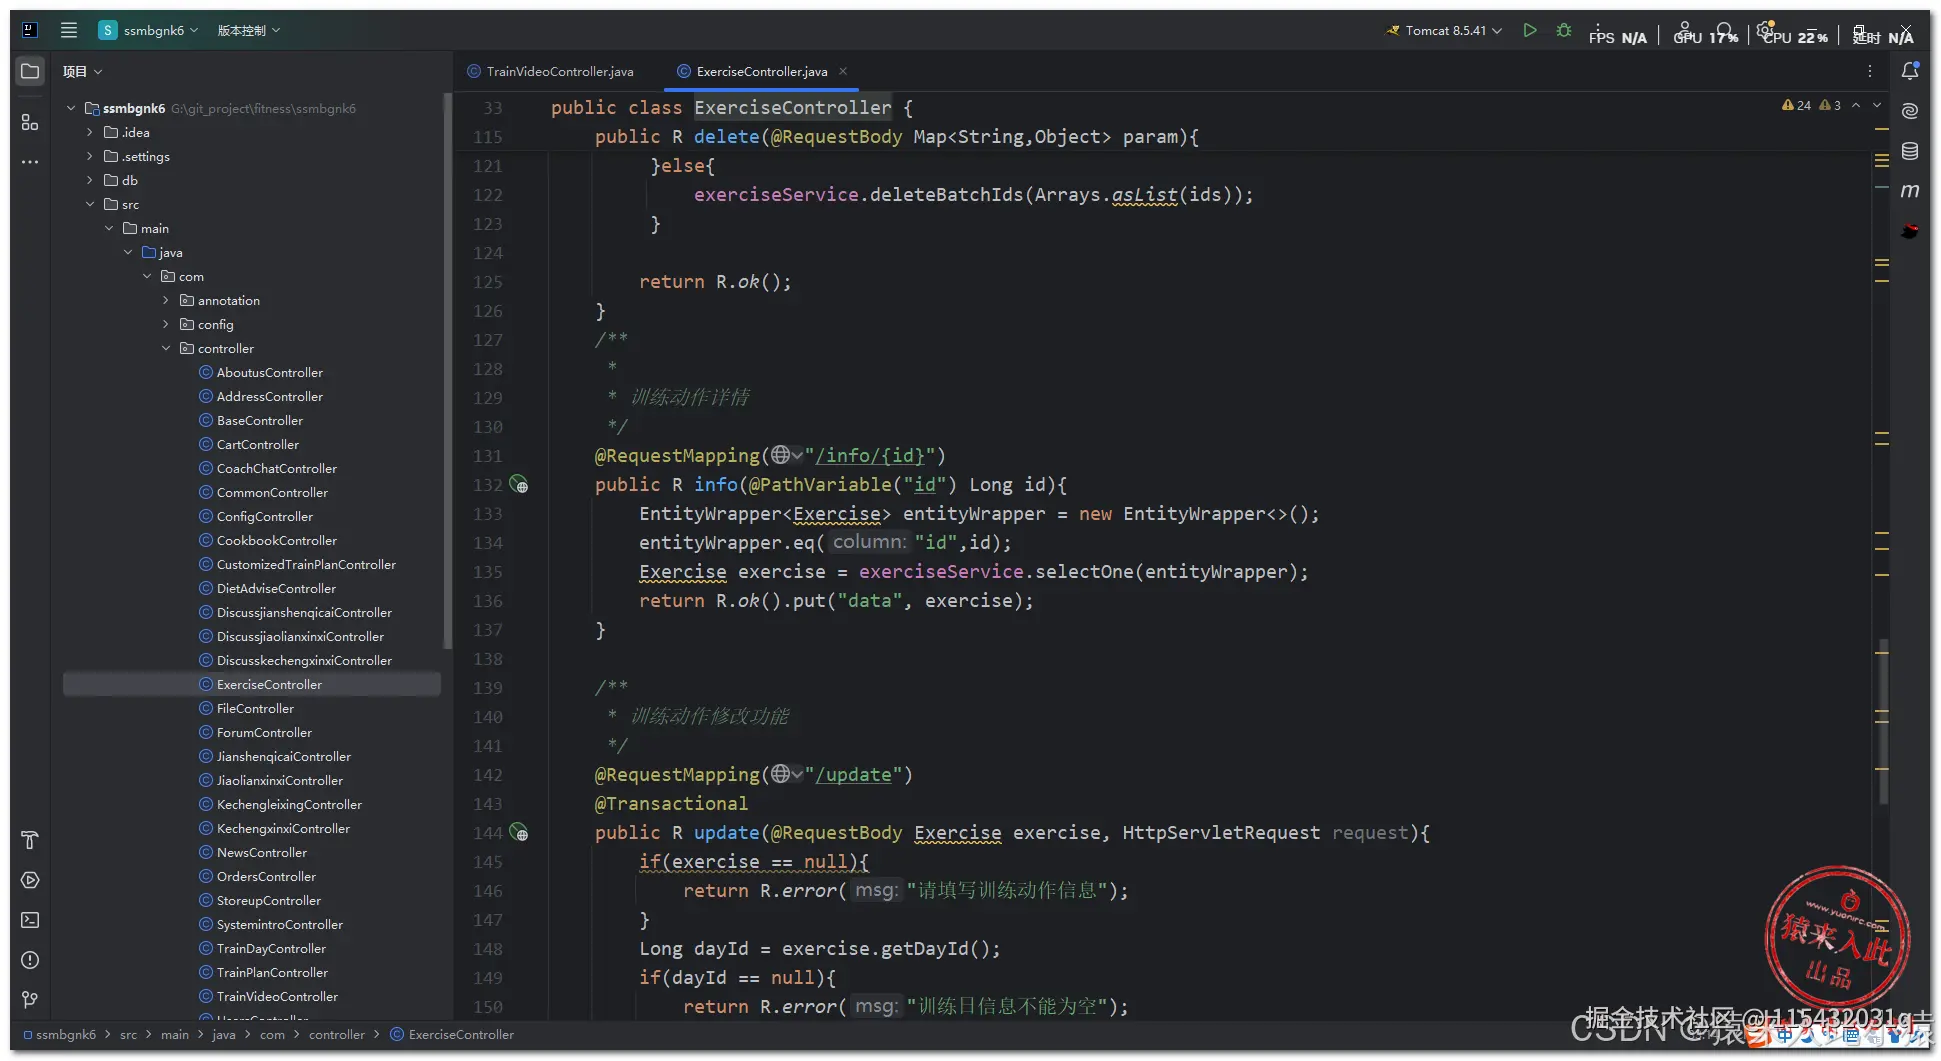Open NewsController in project tree
The height and width of the screenshot is (1061, 1941).
click(262, 852)
